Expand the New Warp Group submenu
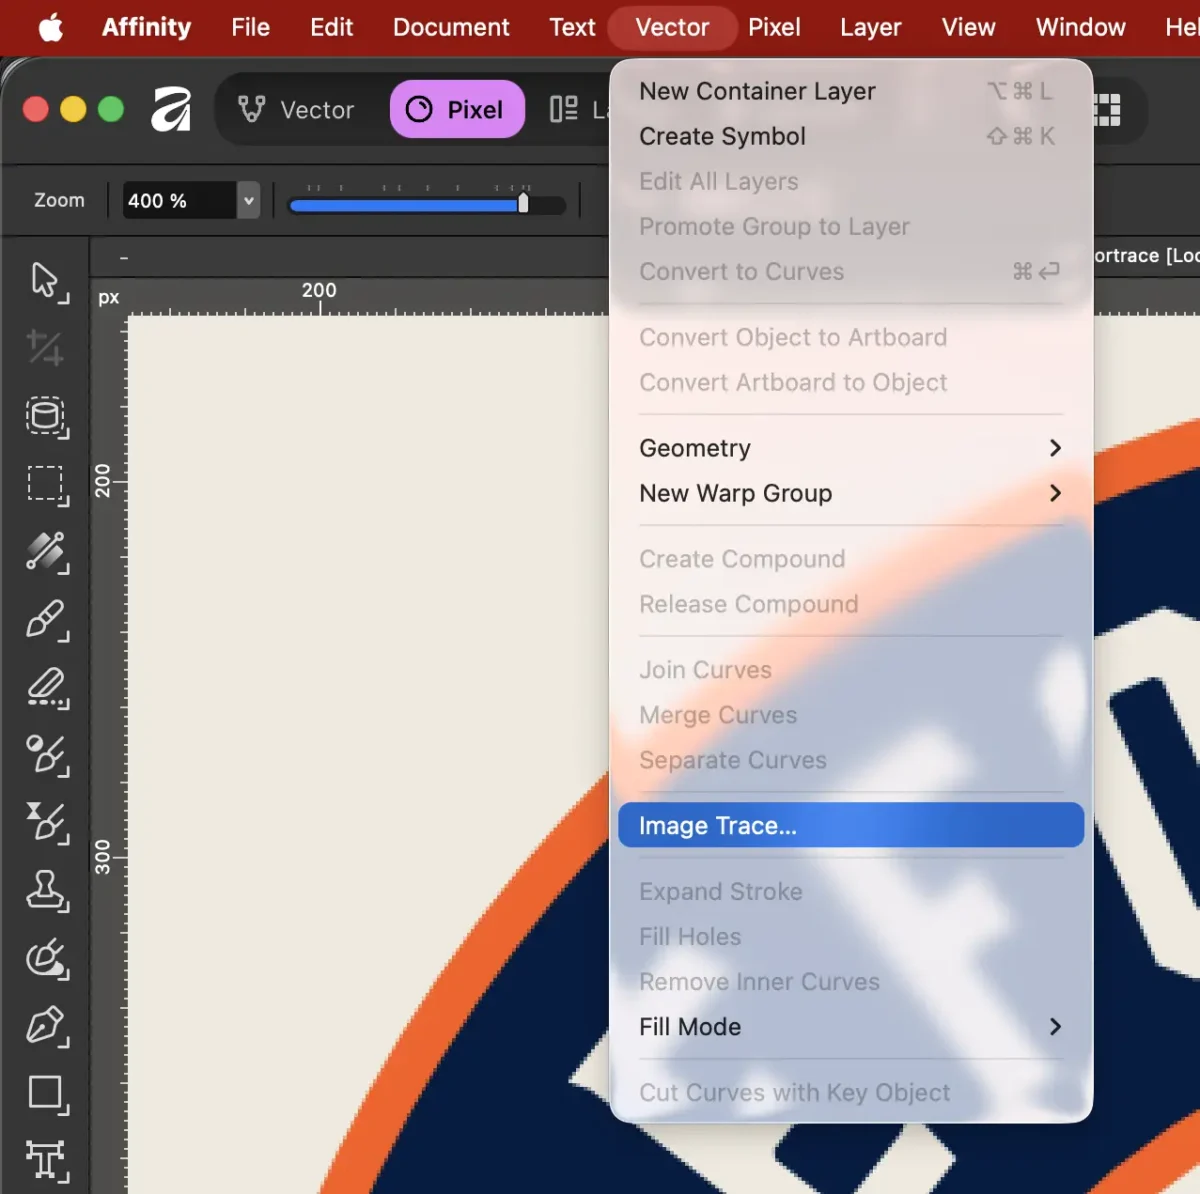This screenshot has width=1200, height=1194. pyautogui.click(x=850, y=493)
